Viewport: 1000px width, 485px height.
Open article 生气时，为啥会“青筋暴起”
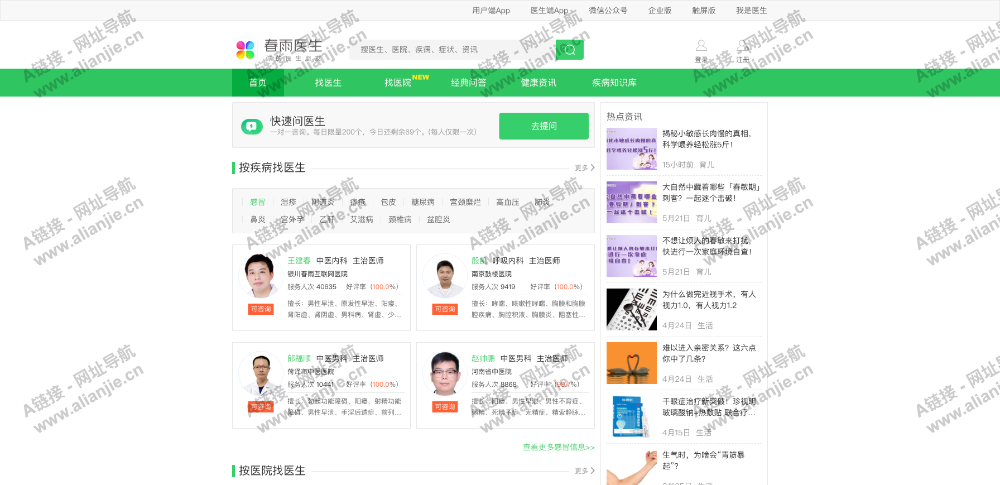[703, 461]
